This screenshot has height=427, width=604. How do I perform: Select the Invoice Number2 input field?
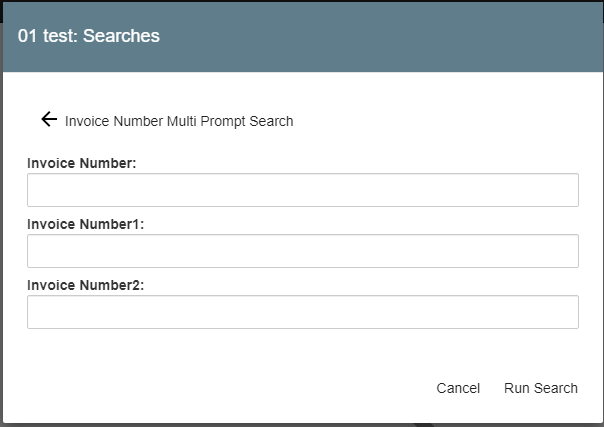[x=302, y=312]
